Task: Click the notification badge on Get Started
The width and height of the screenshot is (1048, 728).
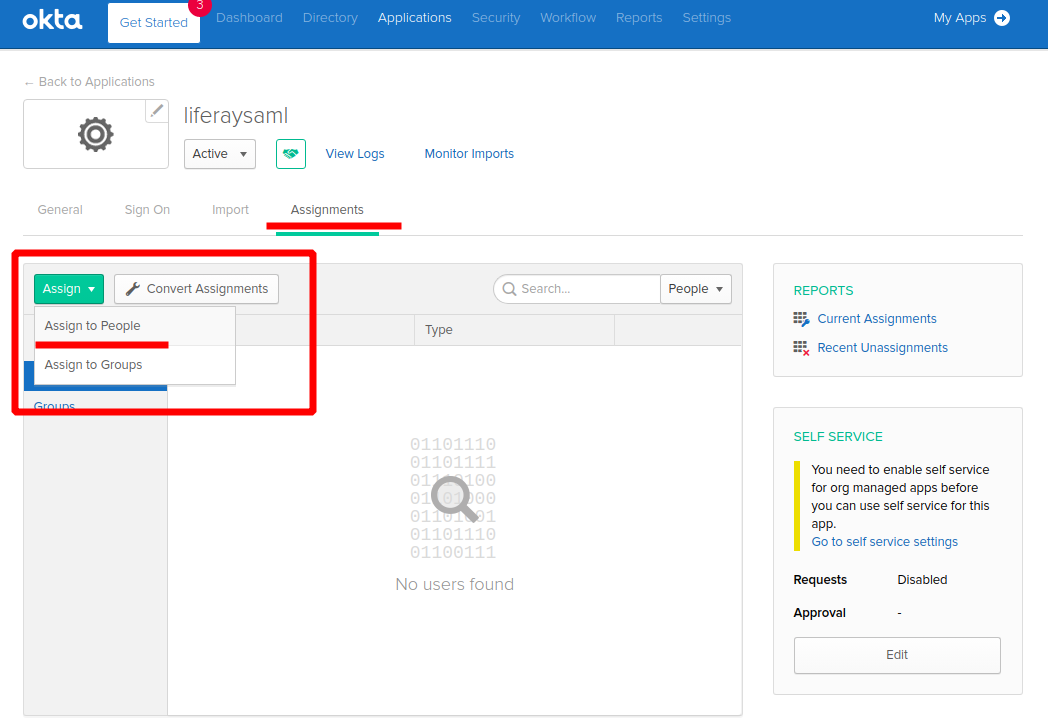Action: (199, 6)
